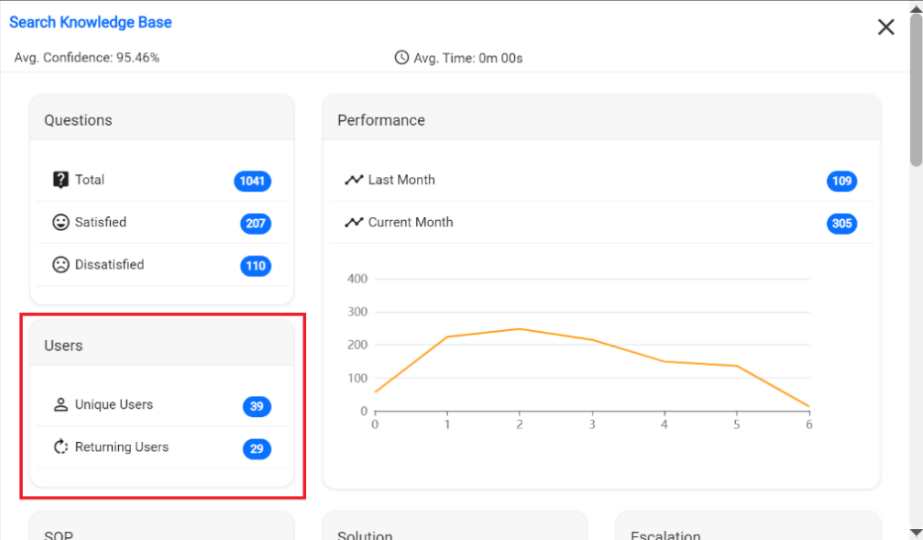This screenshot has height=540, width=923.
Task: Click the Unique Users label
Action: (x=114, y=405)
